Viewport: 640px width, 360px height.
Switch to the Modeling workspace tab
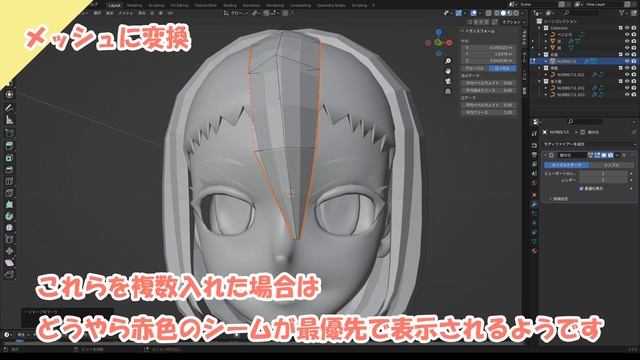pos(135,5)
